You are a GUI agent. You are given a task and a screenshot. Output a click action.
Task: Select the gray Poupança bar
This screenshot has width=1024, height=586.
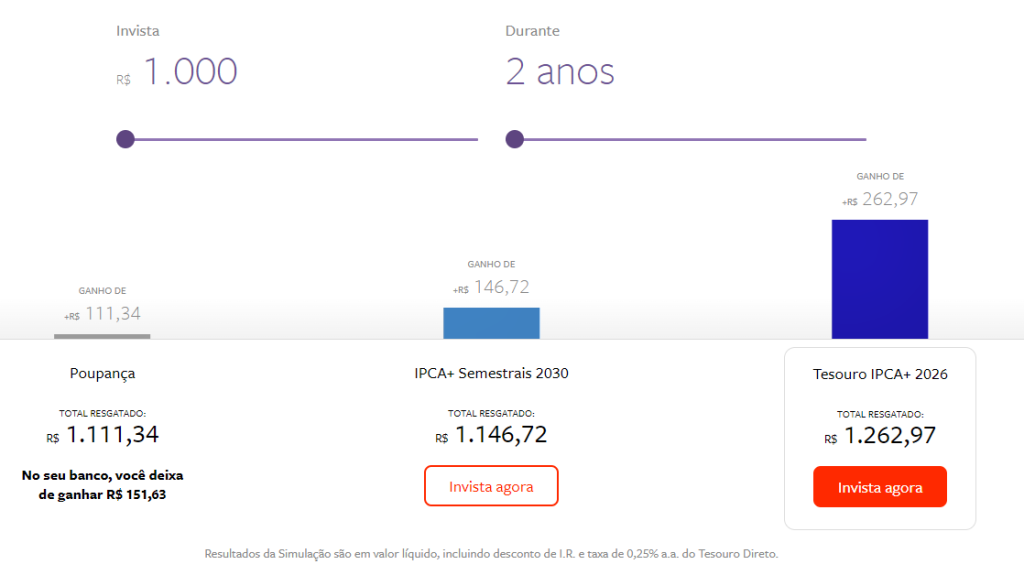pos(102,336)
